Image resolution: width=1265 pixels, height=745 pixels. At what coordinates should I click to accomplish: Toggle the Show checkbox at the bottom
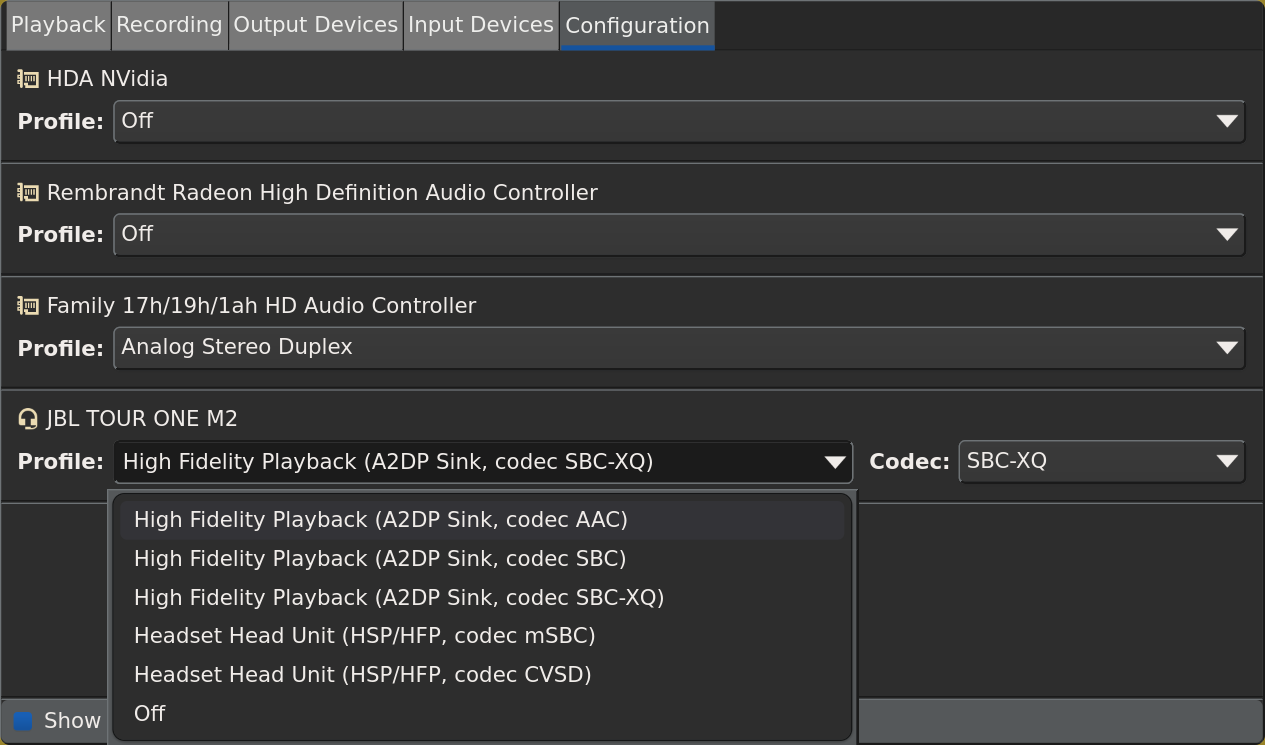tap(22, 721)
